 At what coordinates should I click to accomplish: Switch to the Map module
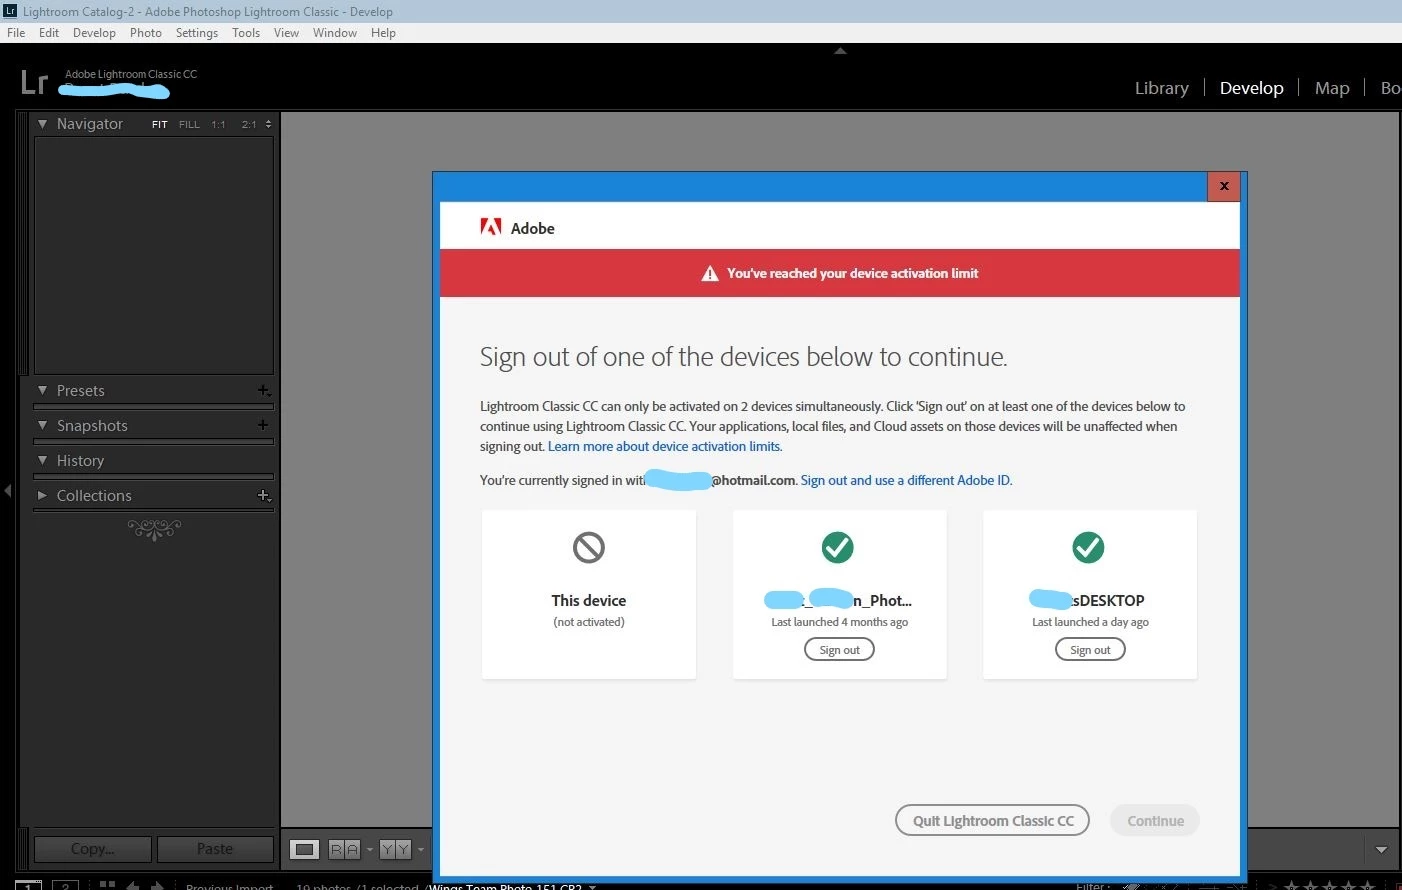[1332, 88]
